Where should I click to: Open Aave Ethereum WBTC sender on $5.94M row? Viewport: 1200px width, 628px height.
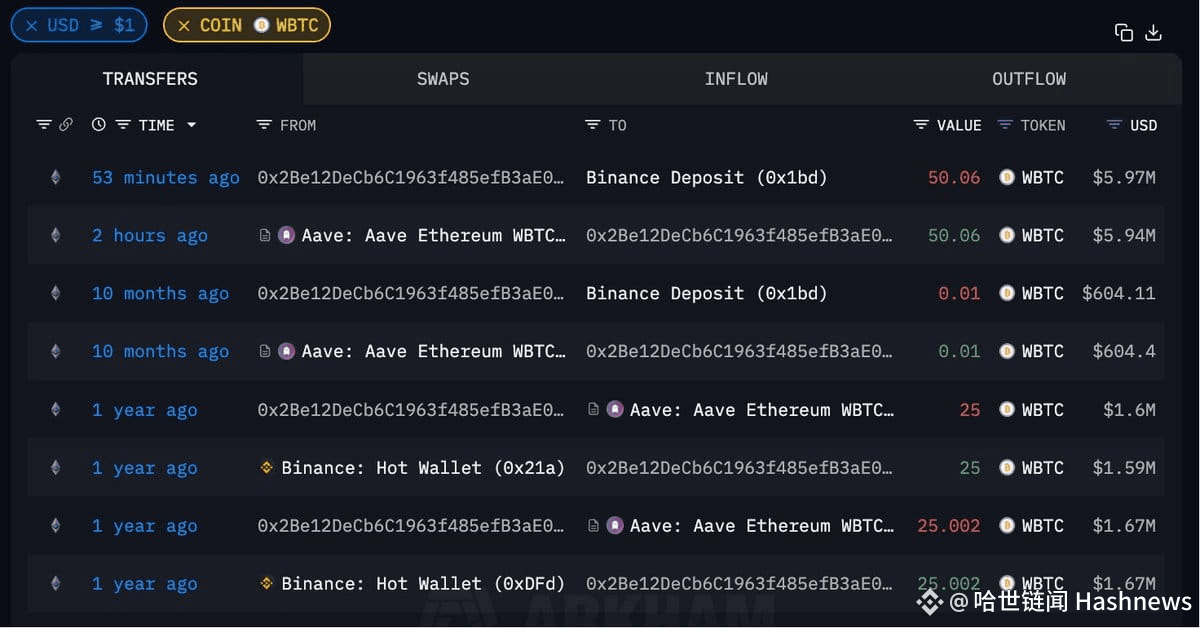tap(433, 236)
